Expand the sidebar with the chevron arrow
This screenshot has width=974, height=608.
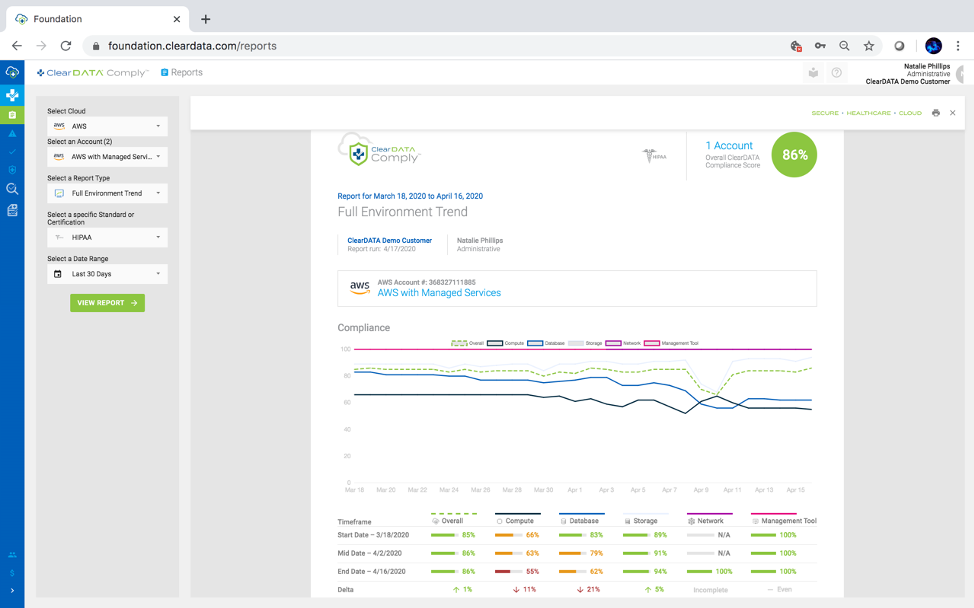(x=12, y=591)
